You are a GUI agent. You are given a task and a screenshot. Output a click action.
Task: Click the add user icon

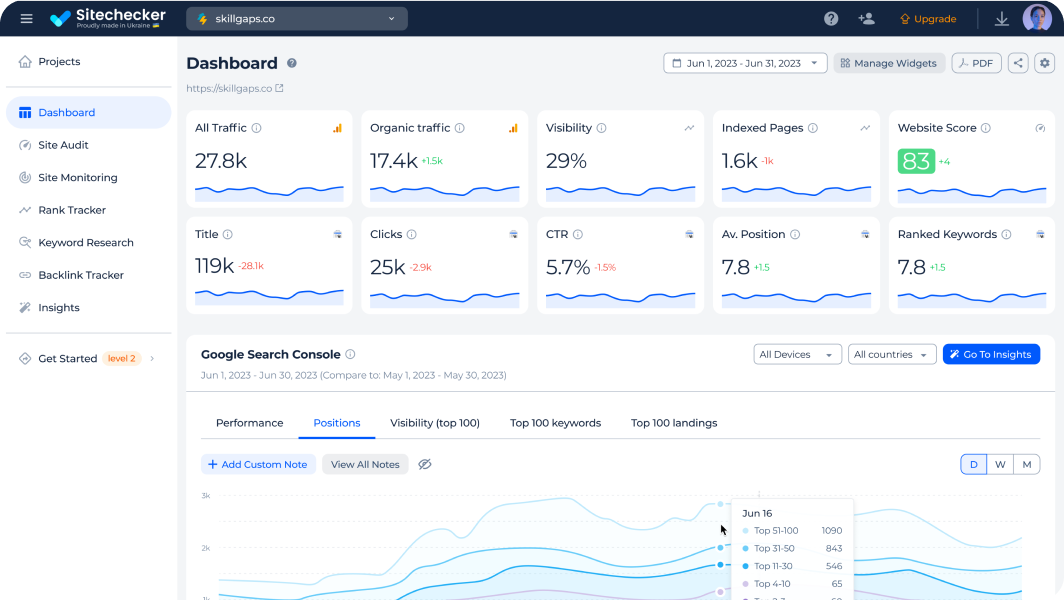pos(866,19)
